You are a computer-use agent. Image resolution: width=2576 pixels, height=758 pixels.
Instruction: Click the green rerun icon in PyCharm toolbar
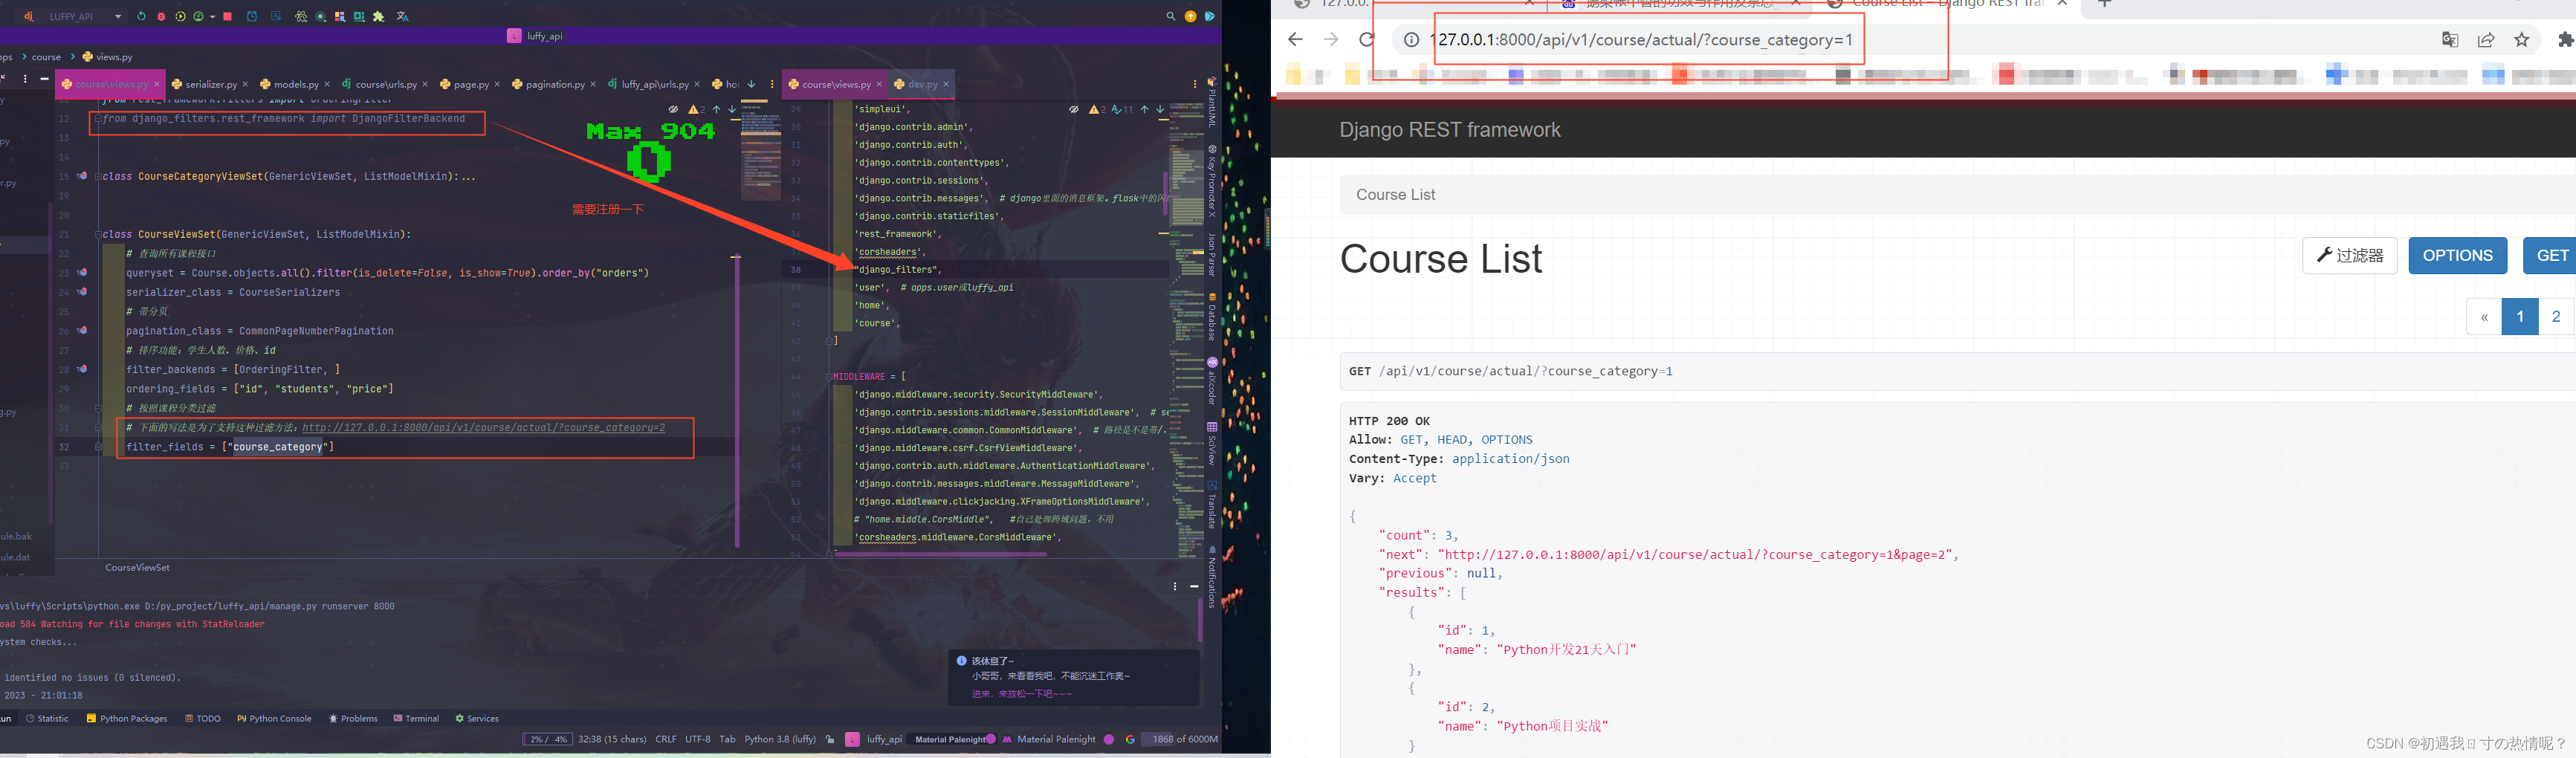141,16
